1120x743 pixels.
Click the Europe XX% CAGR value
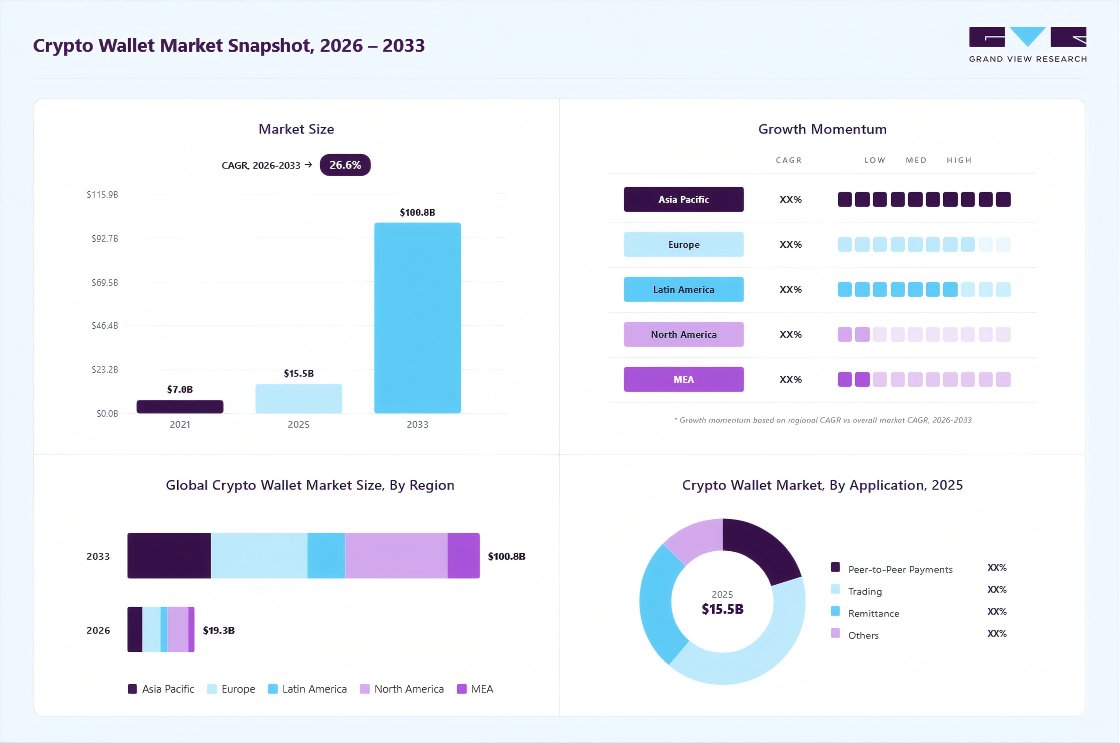click(791, 244)
